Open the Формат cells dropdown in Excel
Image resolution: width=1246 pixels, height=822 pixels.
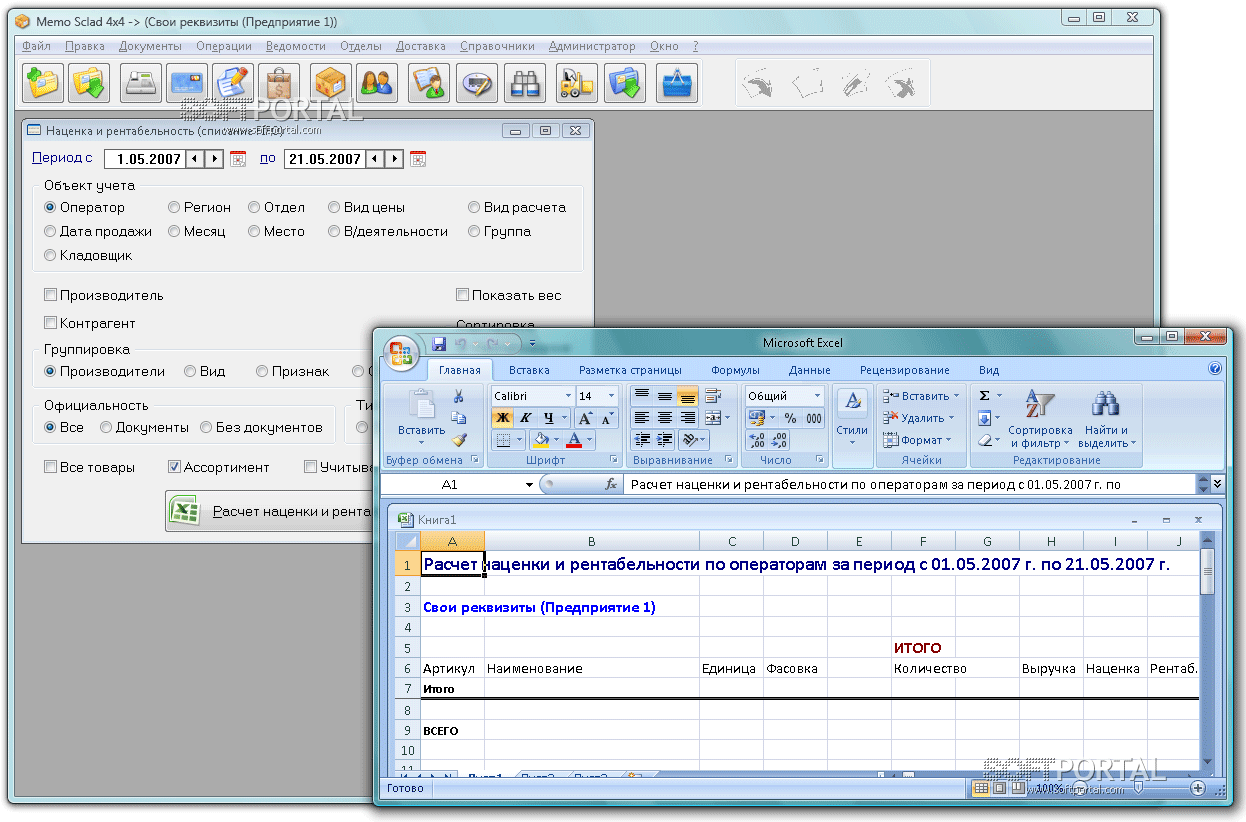[920, 440]
